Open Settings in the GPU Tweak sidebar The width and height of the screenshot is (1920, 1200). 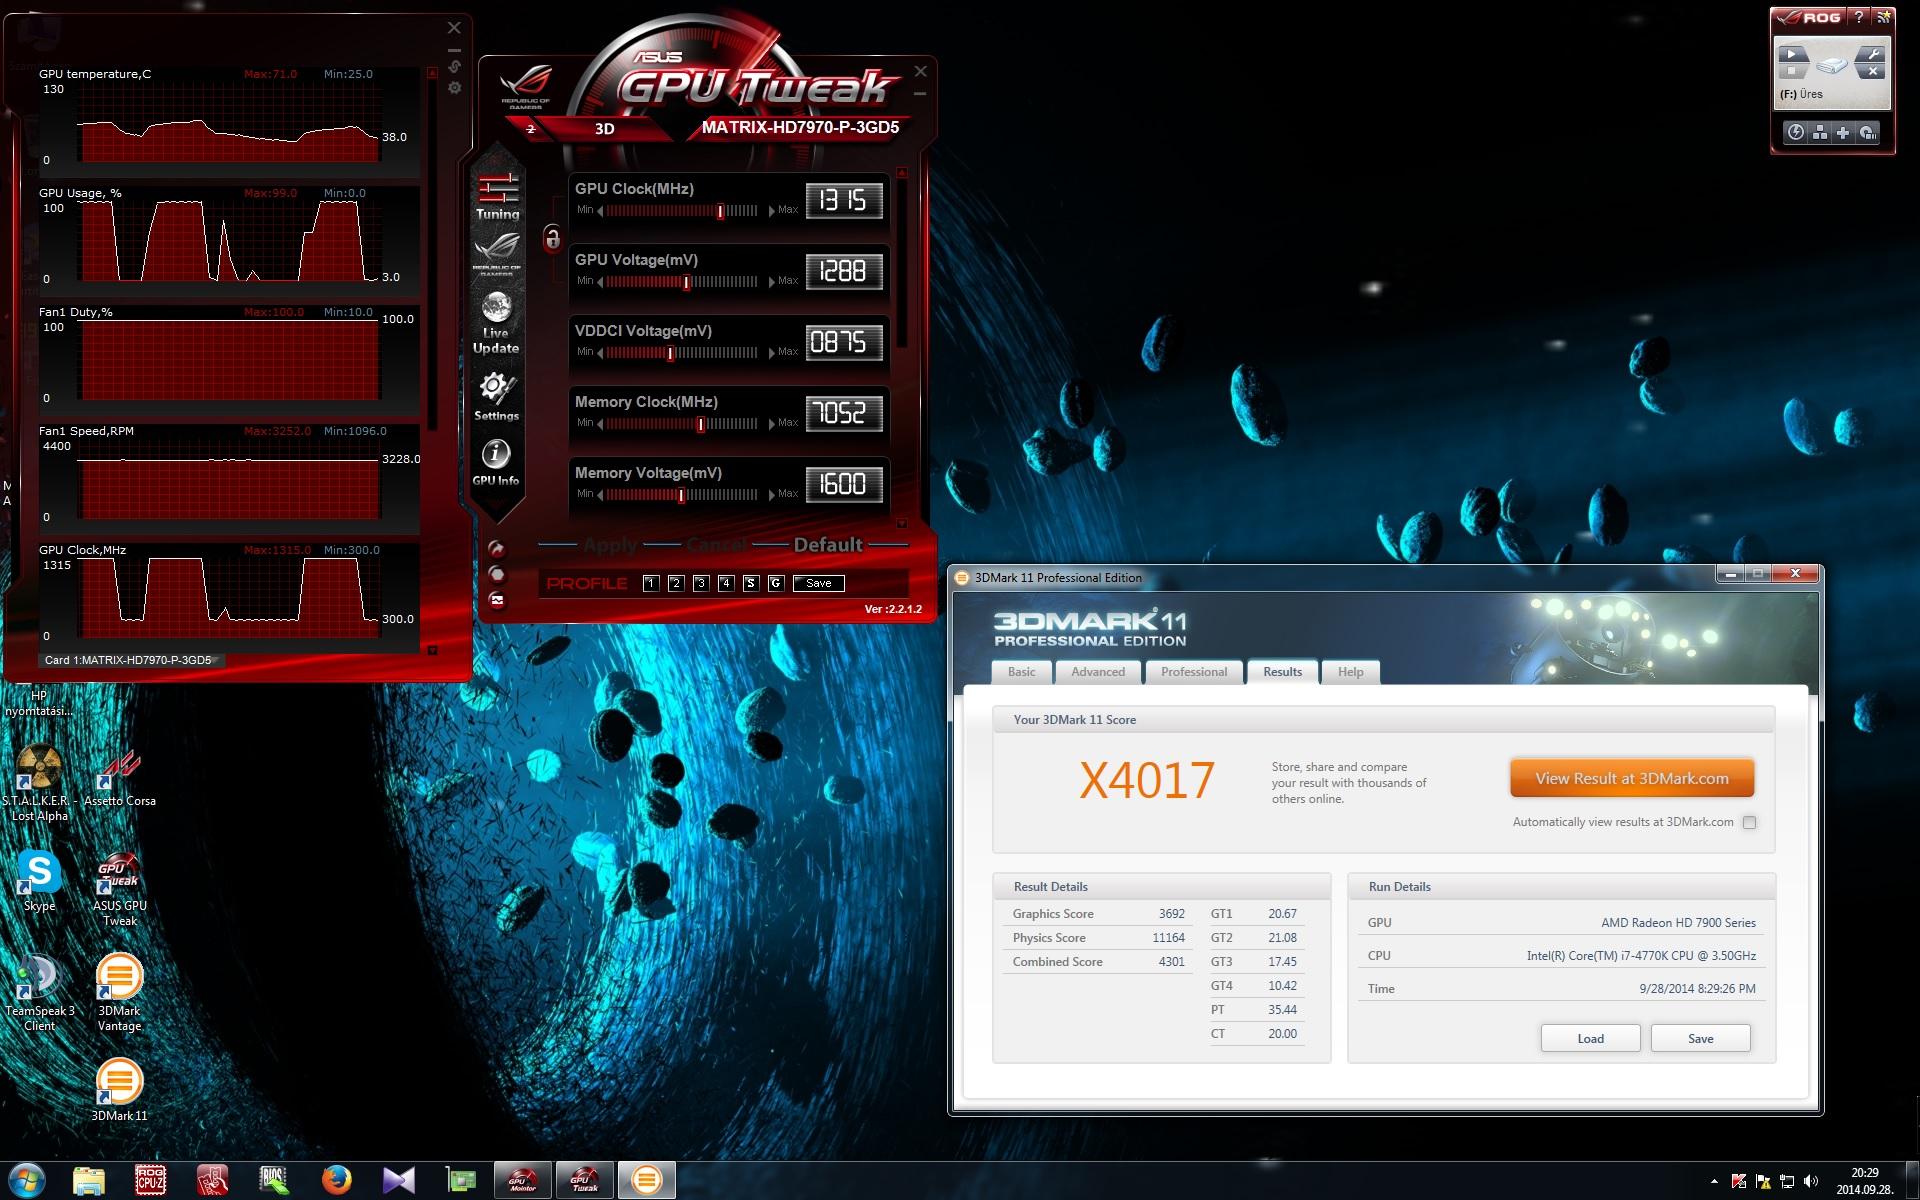click(x=496, y=396)
